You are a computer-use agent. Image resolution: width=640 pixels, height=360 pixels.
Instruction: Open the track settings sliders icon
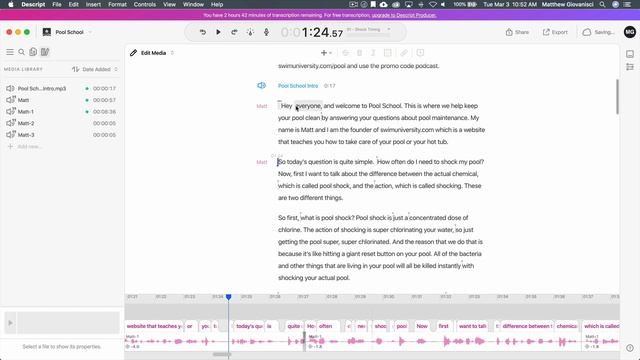pos(630,67)
